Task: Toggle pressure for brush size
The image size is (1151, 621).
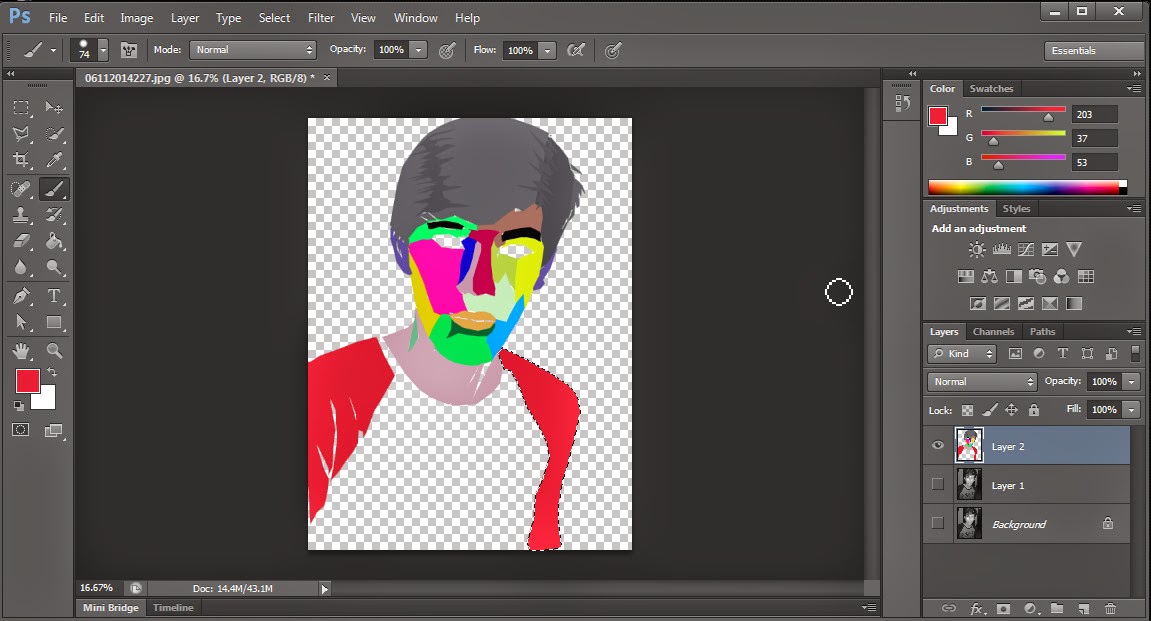Action: pyautogui.click(x=613, y=50)
